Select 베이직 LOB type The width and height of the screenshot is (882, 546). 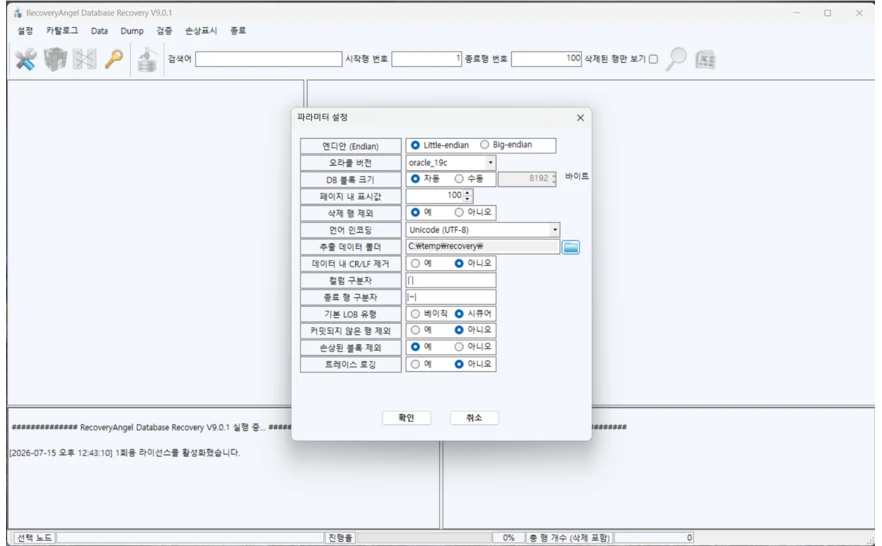415,314
